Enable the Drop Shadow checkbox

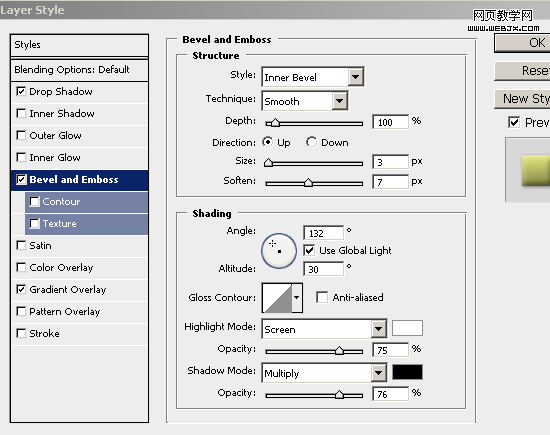pos(21,92)
